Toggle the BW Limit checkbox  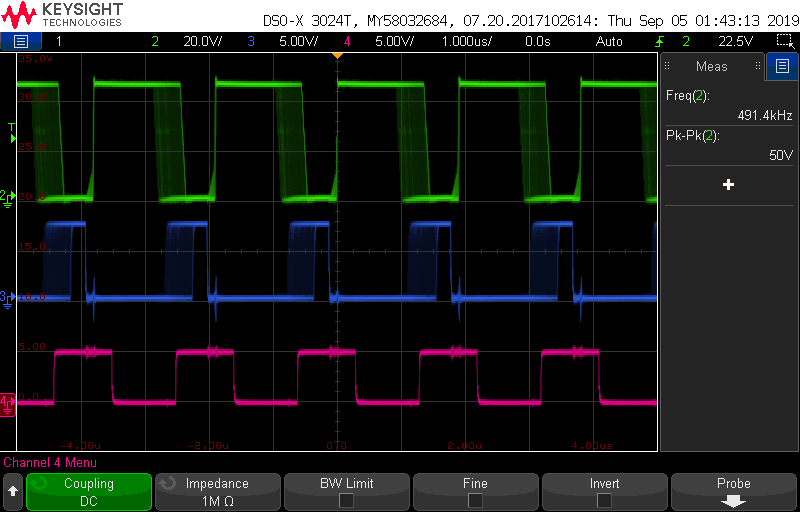346,500
